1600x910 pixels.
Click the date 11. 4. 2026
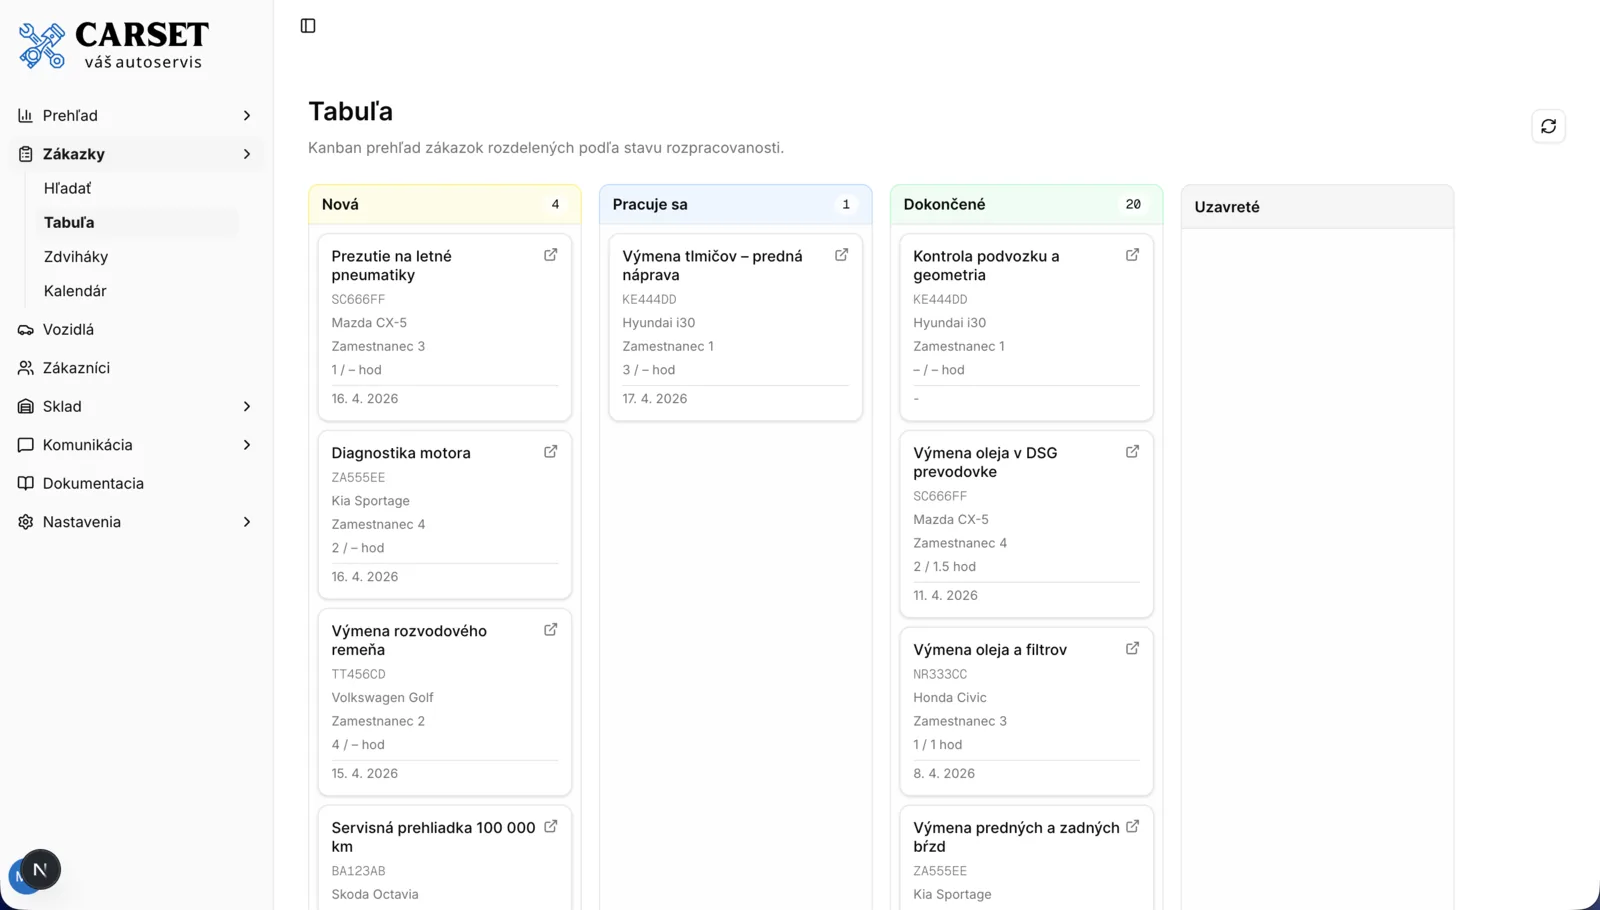[x=945, y=596]
